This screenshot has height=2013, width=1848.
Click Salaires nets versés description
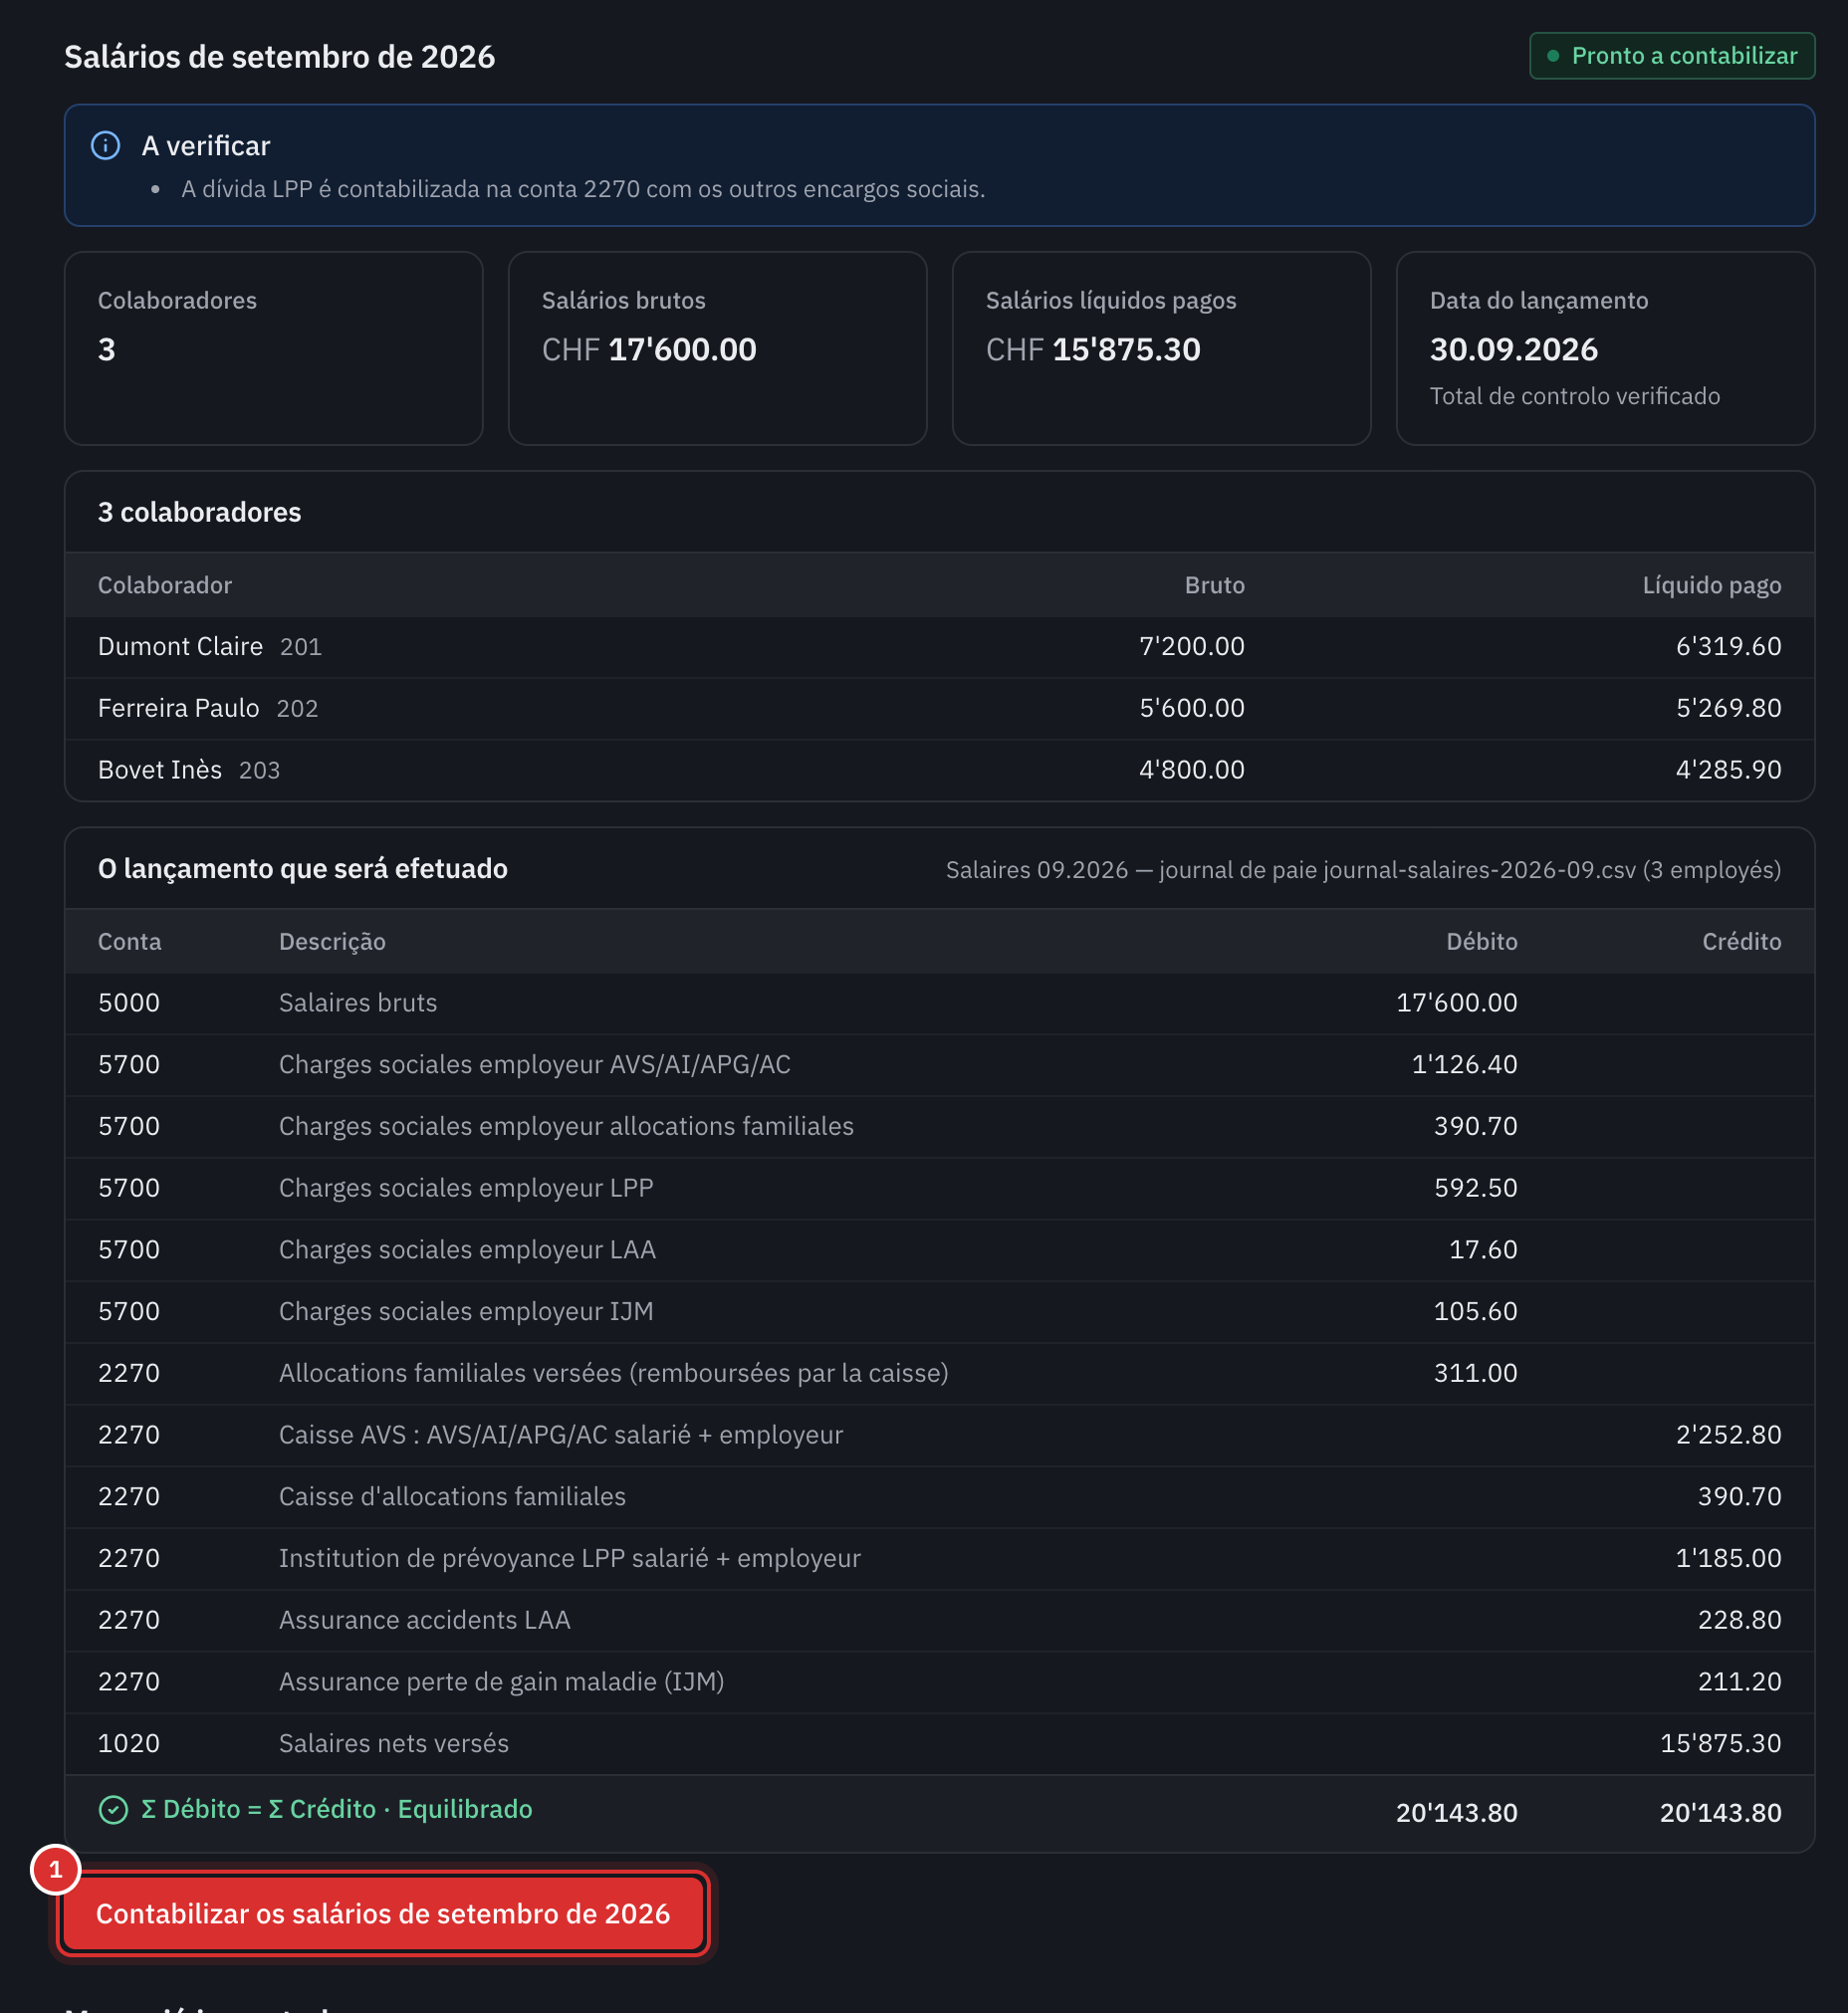[x=394, y=1744]
